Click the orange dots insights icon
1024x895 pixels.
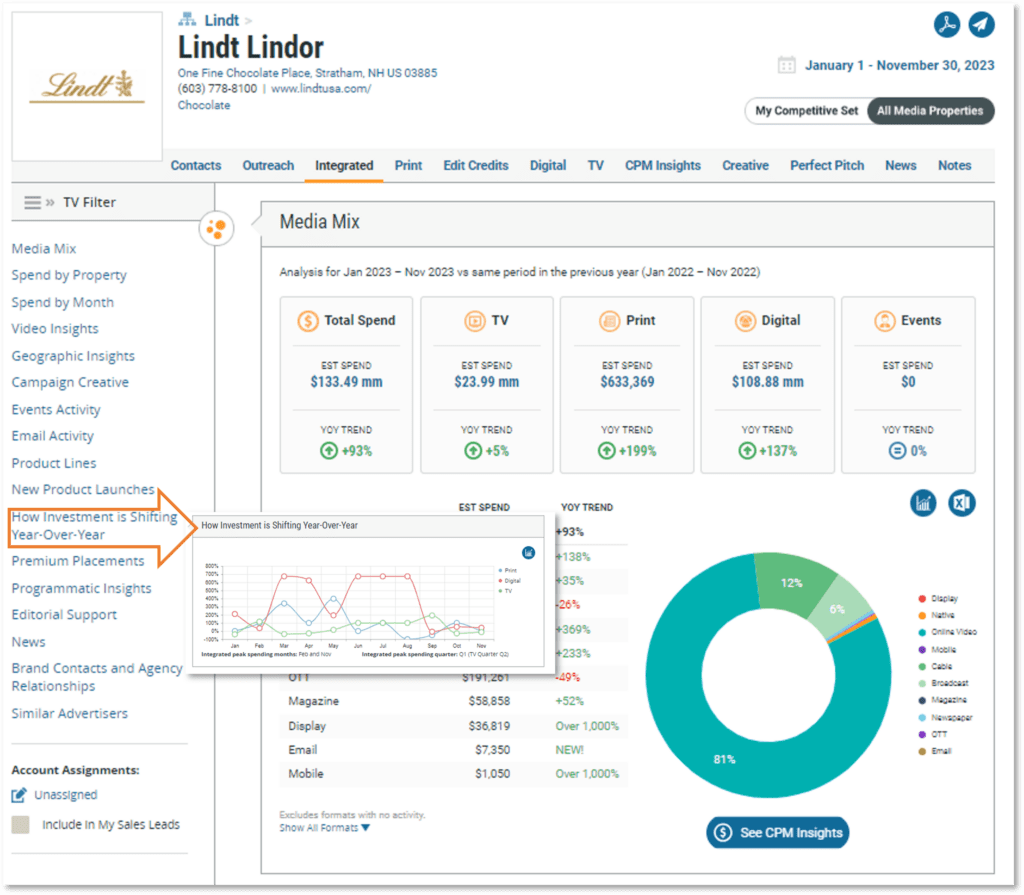coord(216,229)
